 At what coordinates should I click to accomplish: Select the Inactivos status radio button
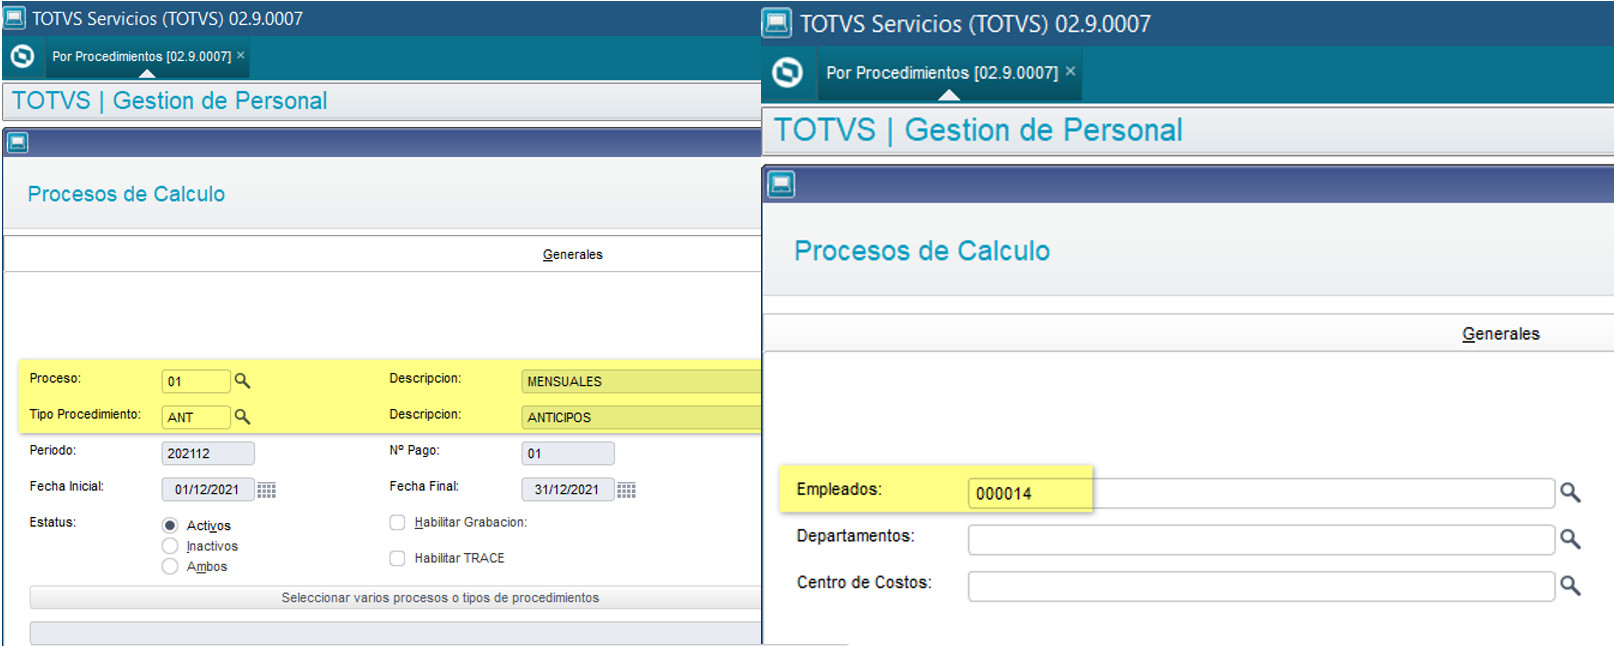170,546
